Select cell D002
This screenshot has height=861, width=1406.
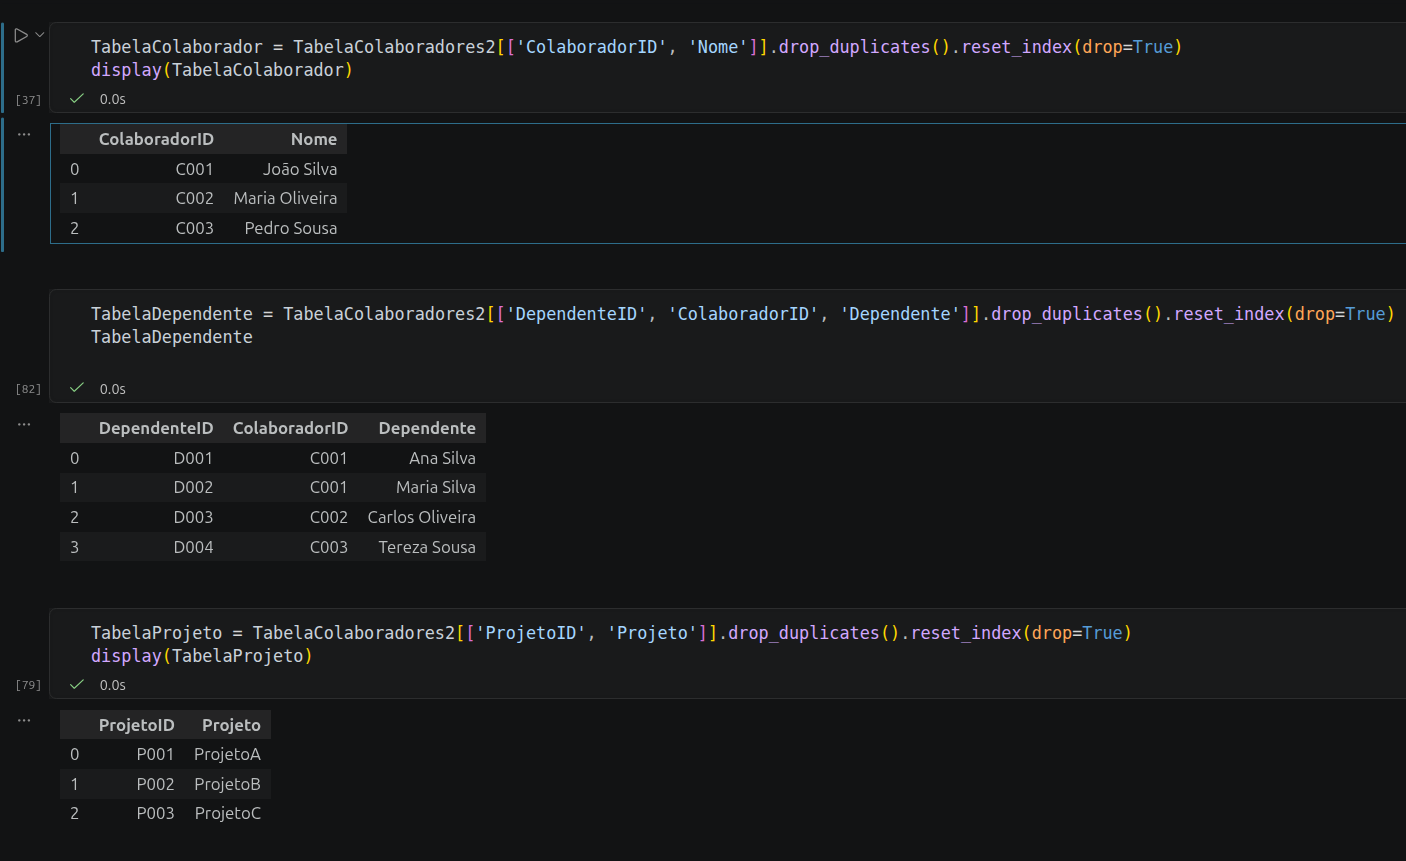[193, 487]
